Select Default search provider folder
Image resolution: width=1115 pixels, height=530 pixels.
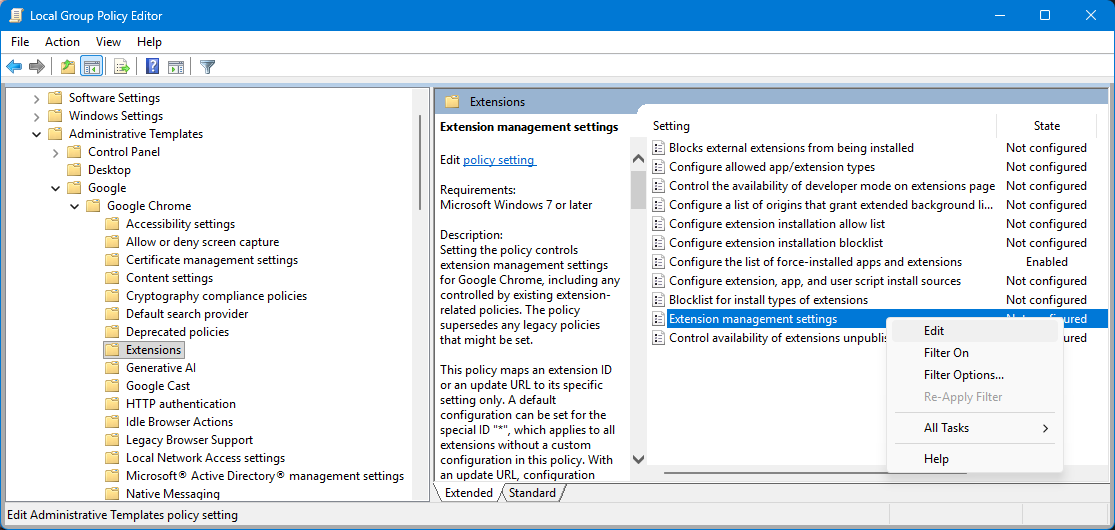(x=187, y=314)
